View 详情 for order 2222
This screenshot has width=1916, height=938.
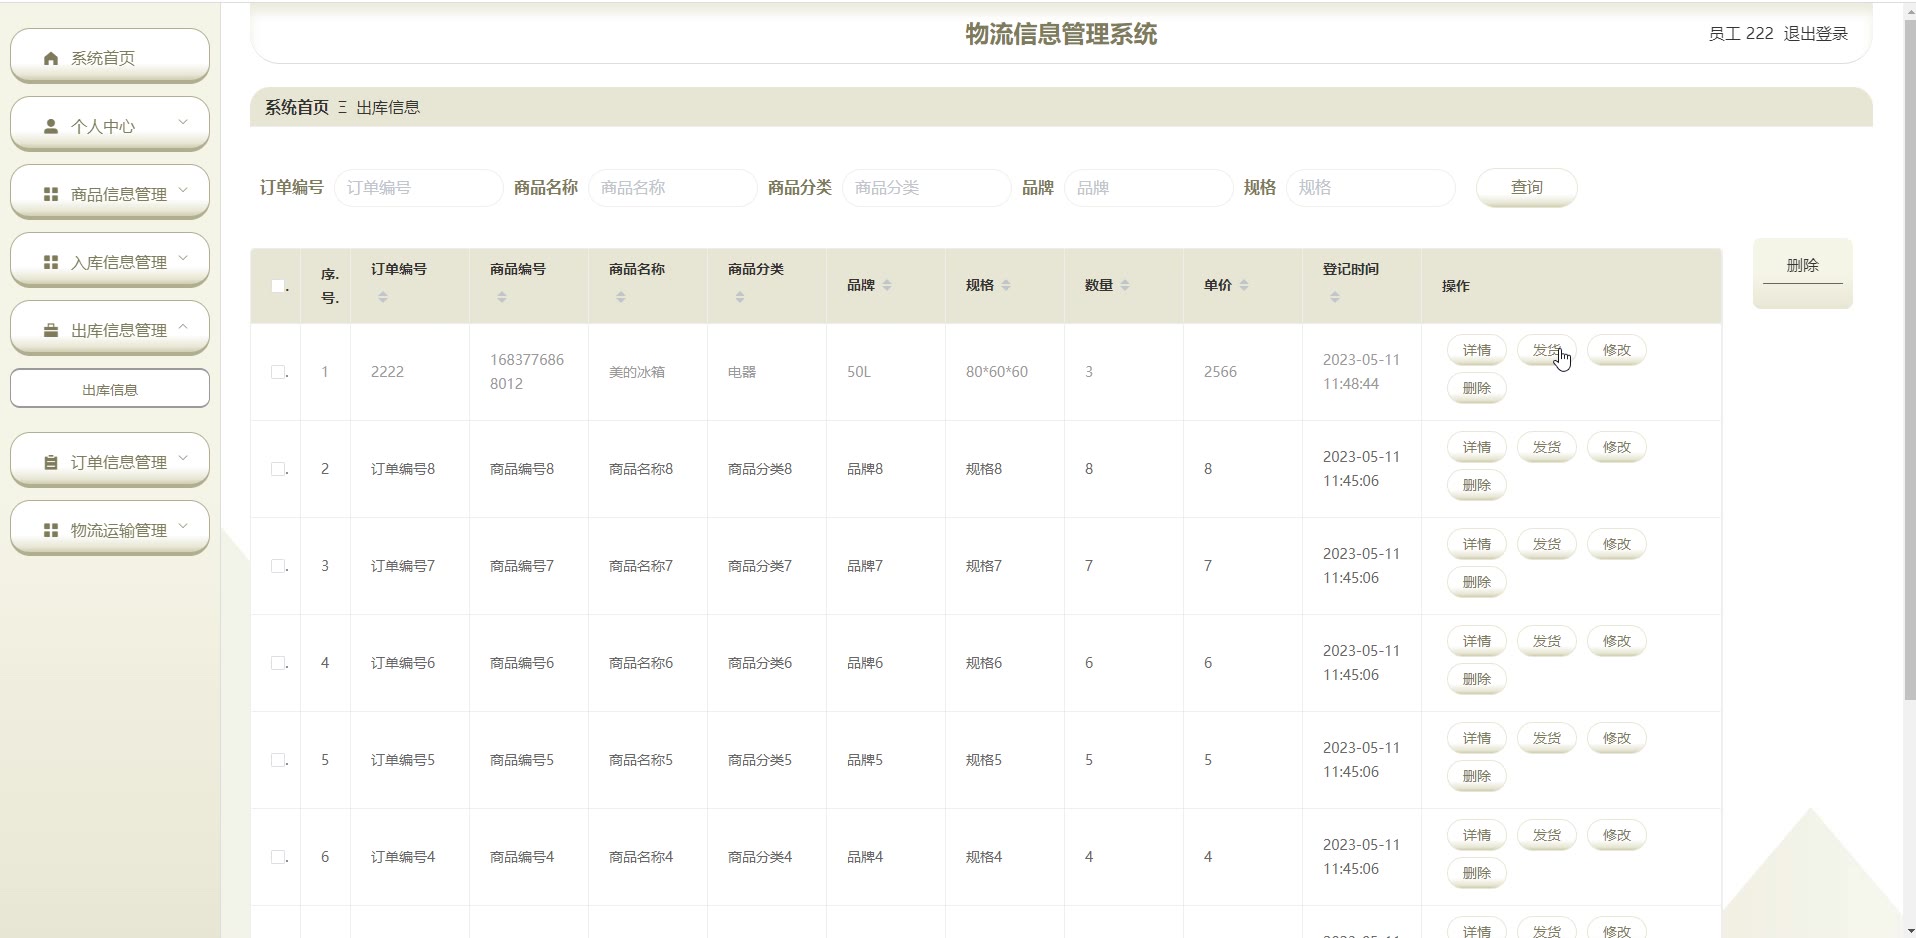tap(1477, 350)
